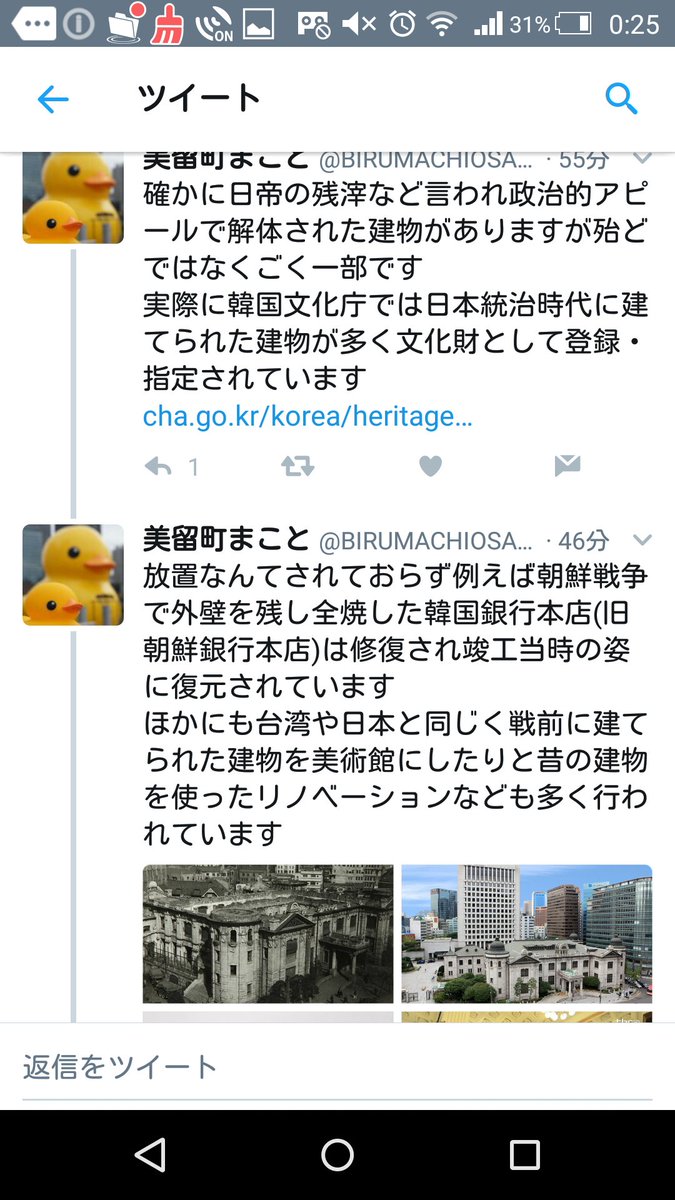The width and height of the screenshot is (675, 1200).
Task: Share the 55分 tweet via message icon
Action: coord(567,466)
